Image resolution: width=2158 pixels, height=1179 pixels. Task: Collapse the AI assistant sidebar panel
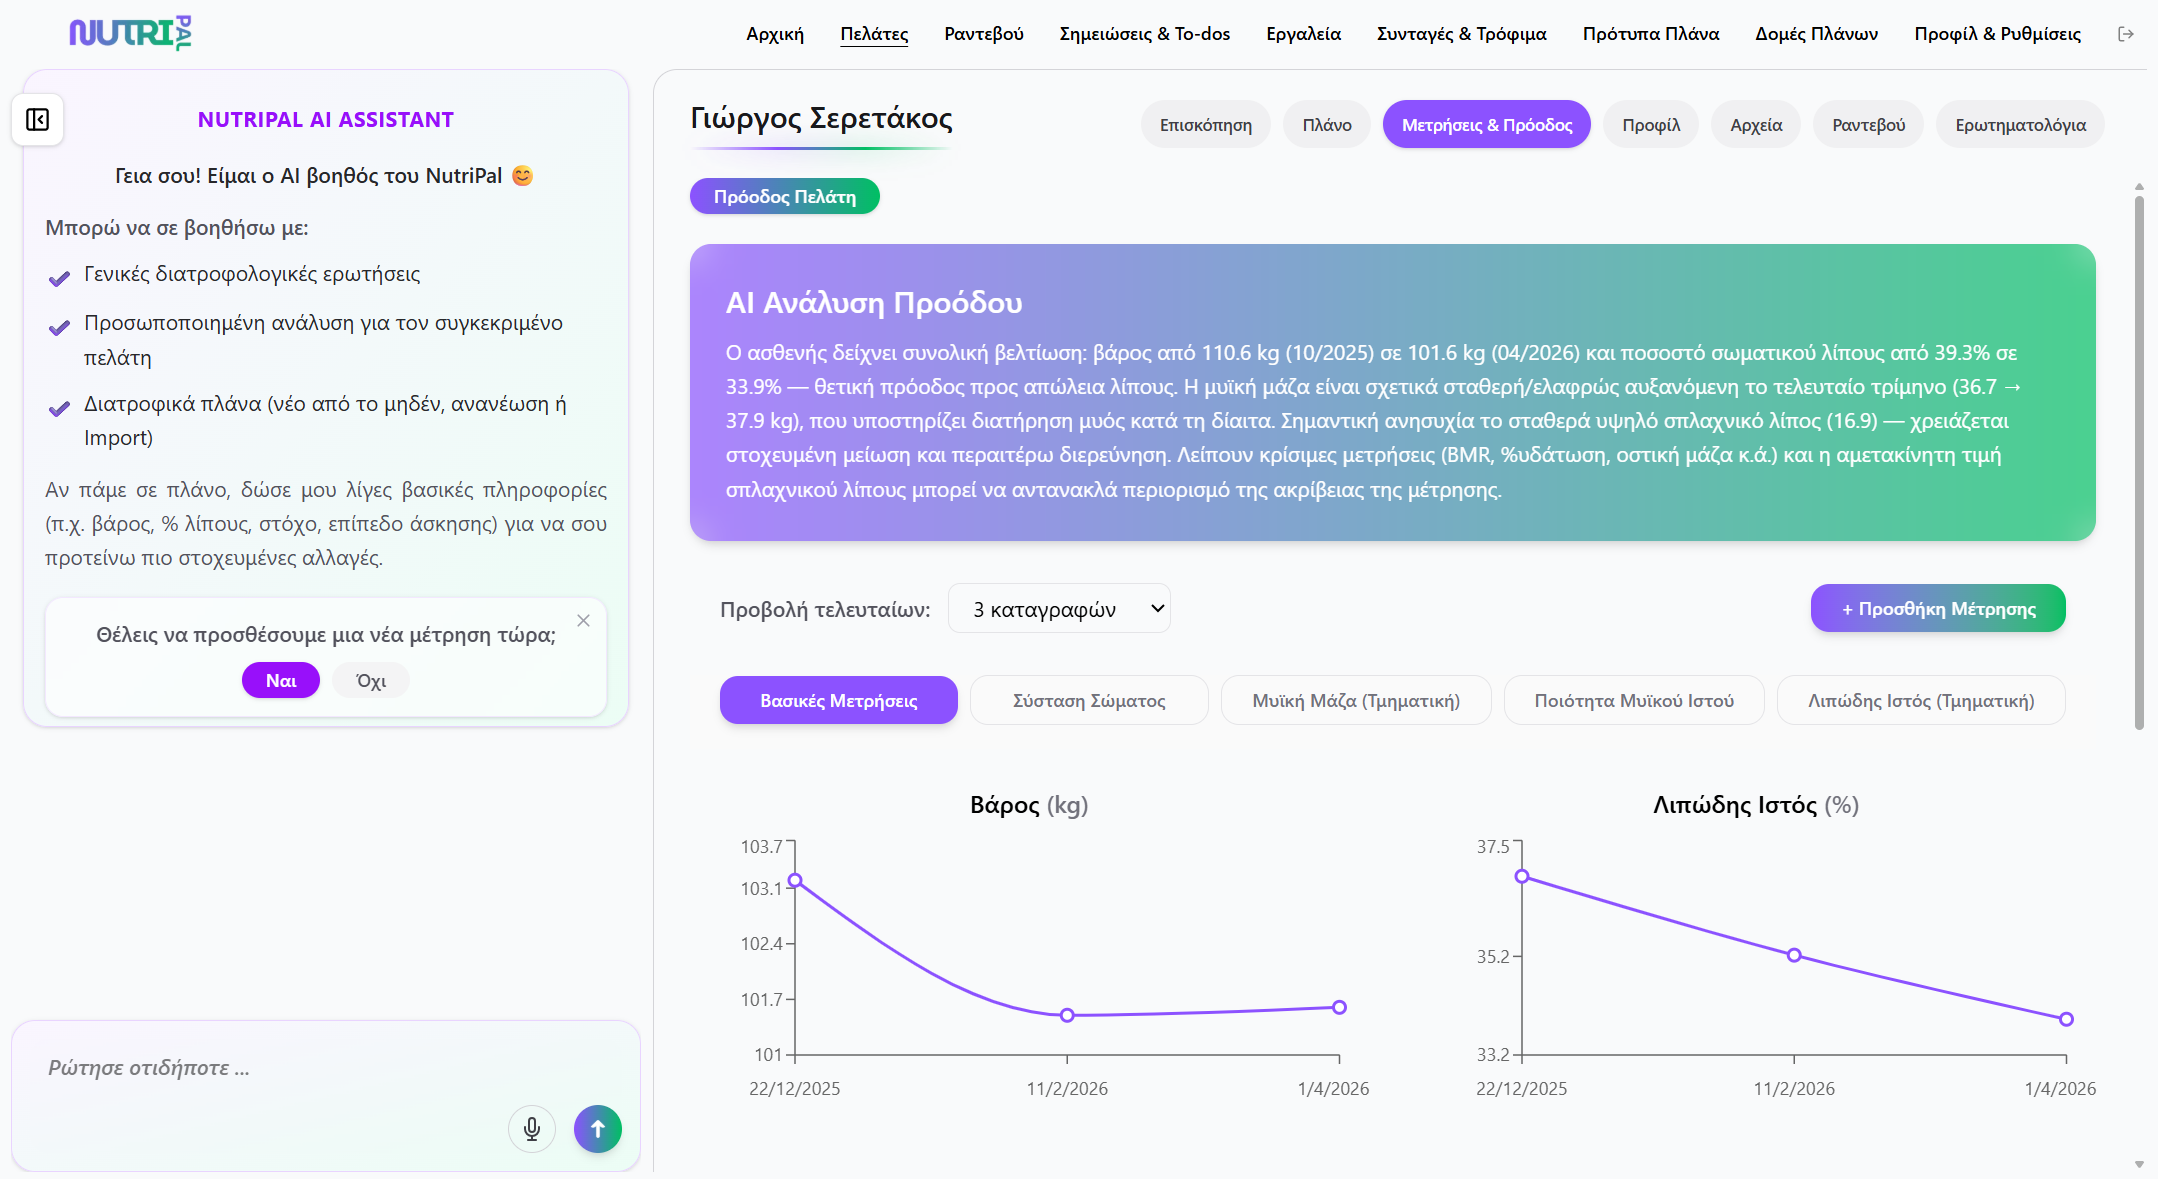38,120
